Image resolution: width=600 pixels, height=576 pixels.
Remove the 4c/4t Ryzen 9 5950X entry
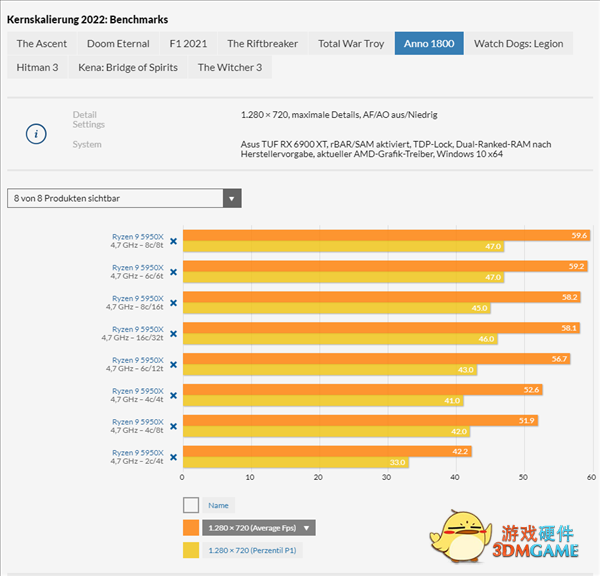click(x=173, y=396)
